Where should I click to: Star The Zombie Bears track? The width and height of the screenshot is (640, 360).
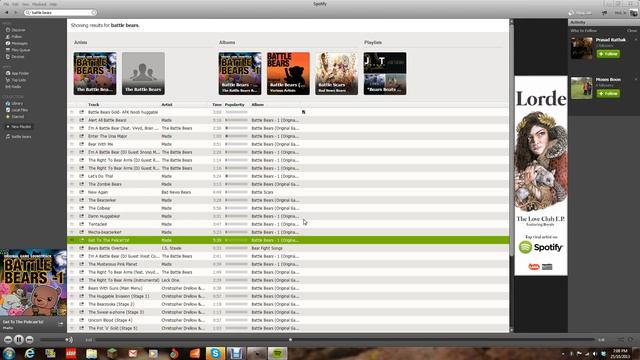(x=72, y=184)
